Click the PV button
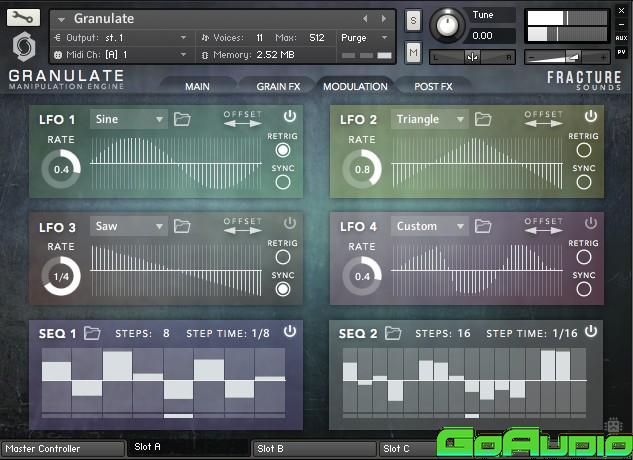633x460 pixels. click(x=621, y=52)
